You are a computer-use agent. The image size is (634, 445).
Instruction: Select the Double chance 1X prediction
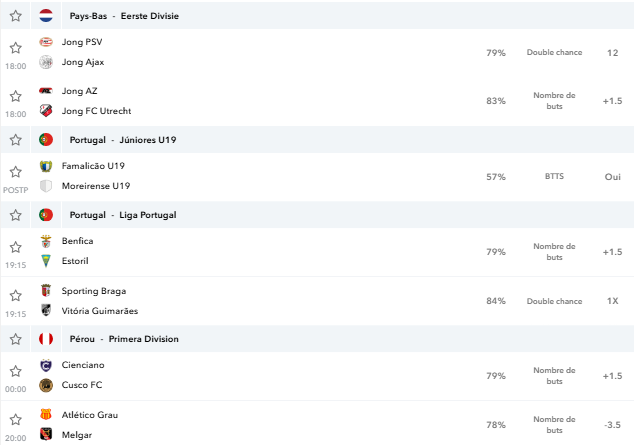tap(613, 301)
